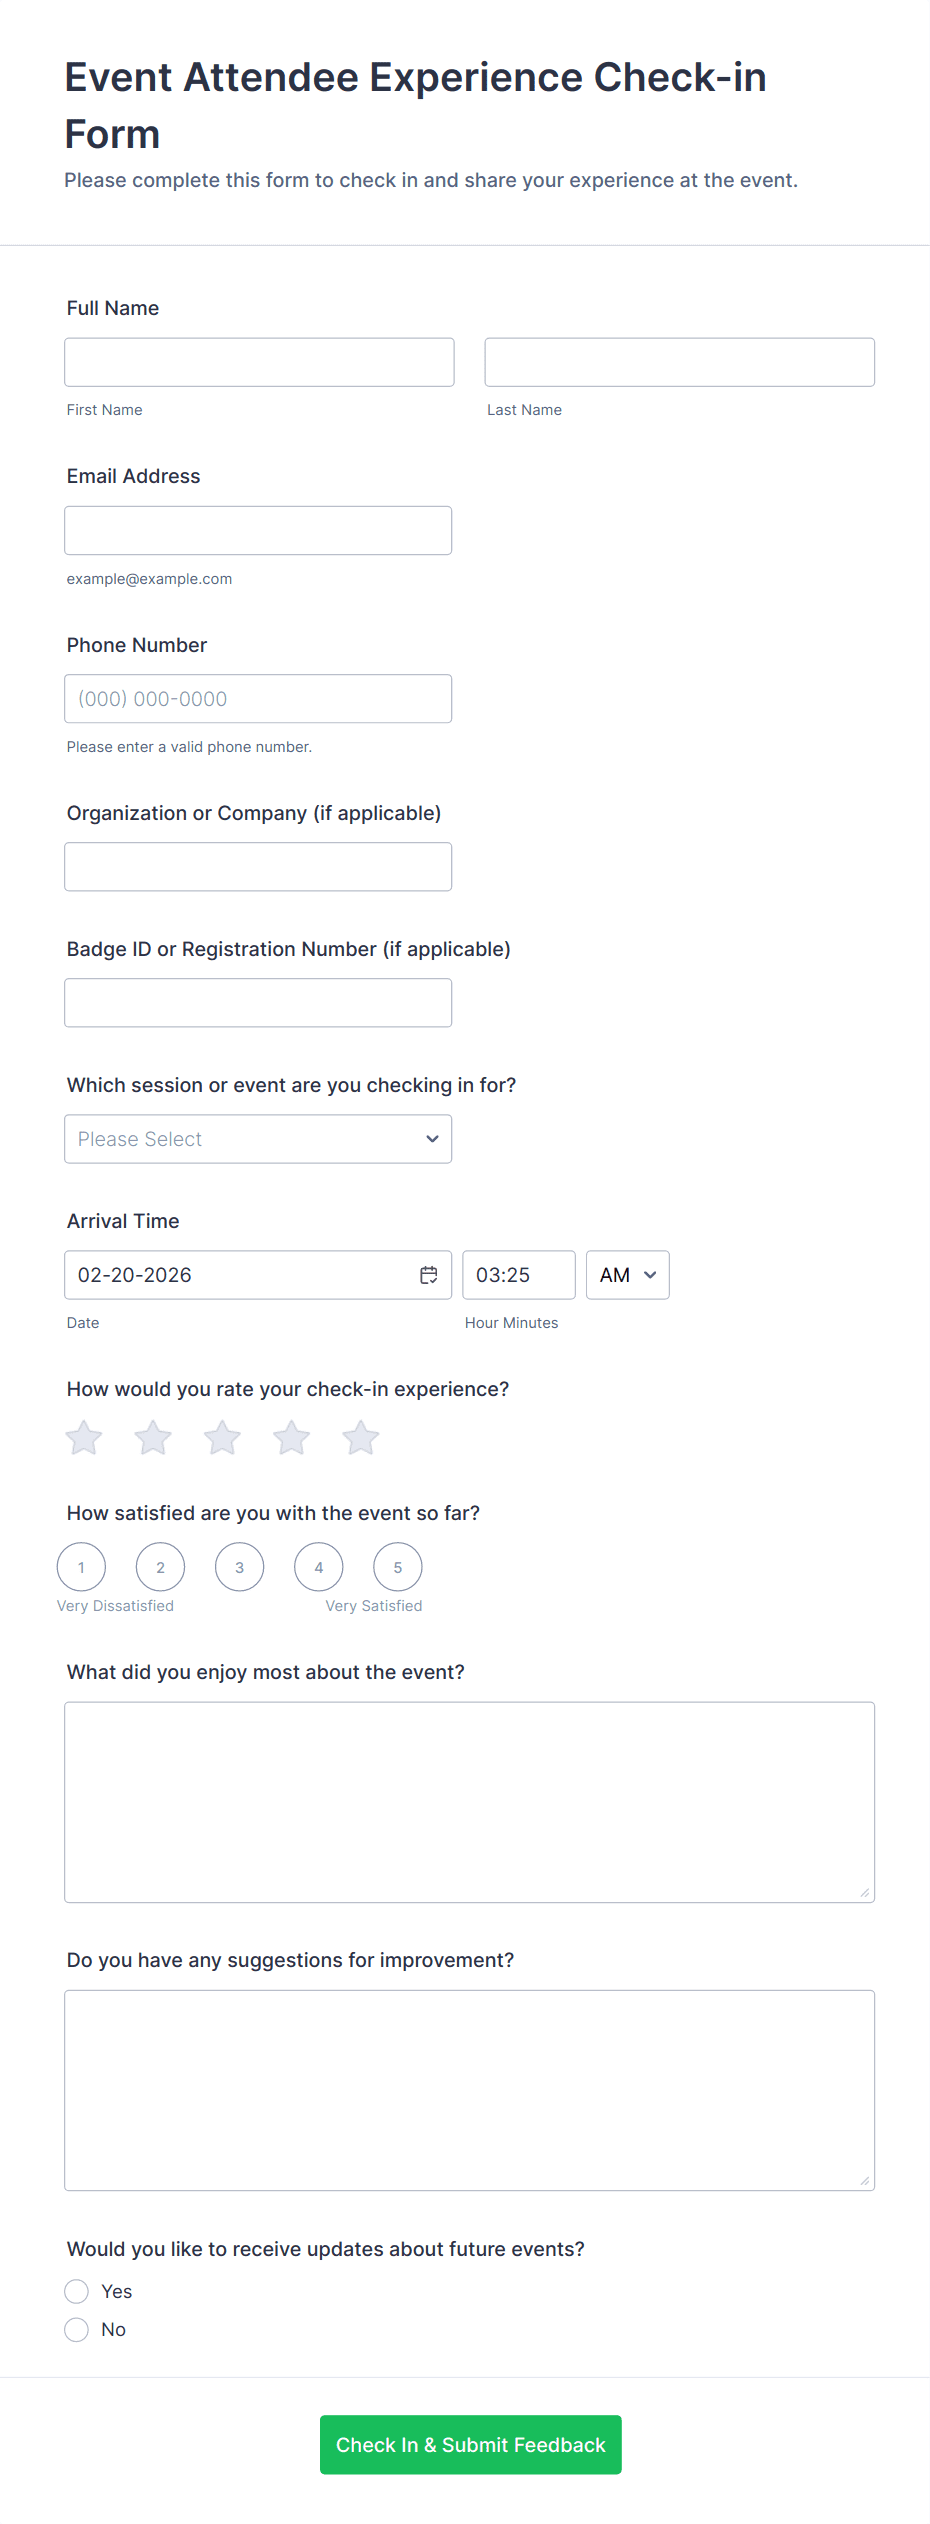
Task: Select satisfaction level 5, Very Satisfied
Action: tap(398, 1567)
